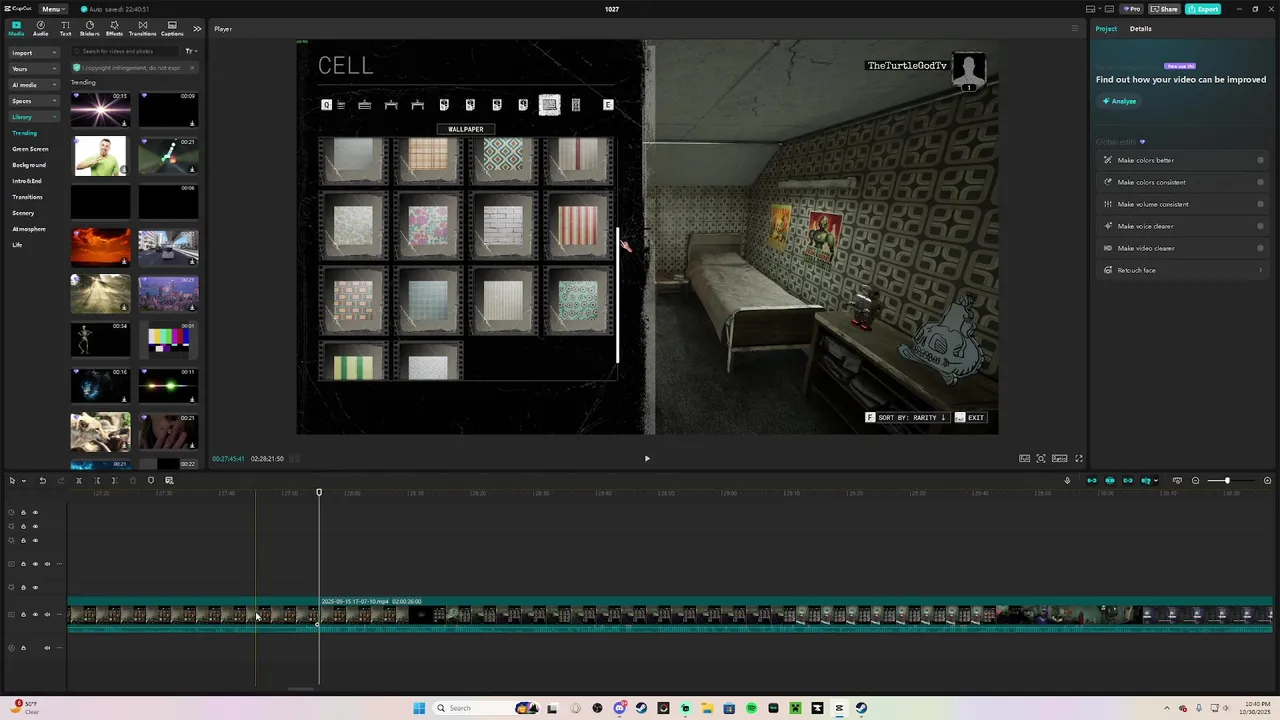Toggle timeline auto snapping
This screenshot has height=720, width=1280.
pos(1110,481)
